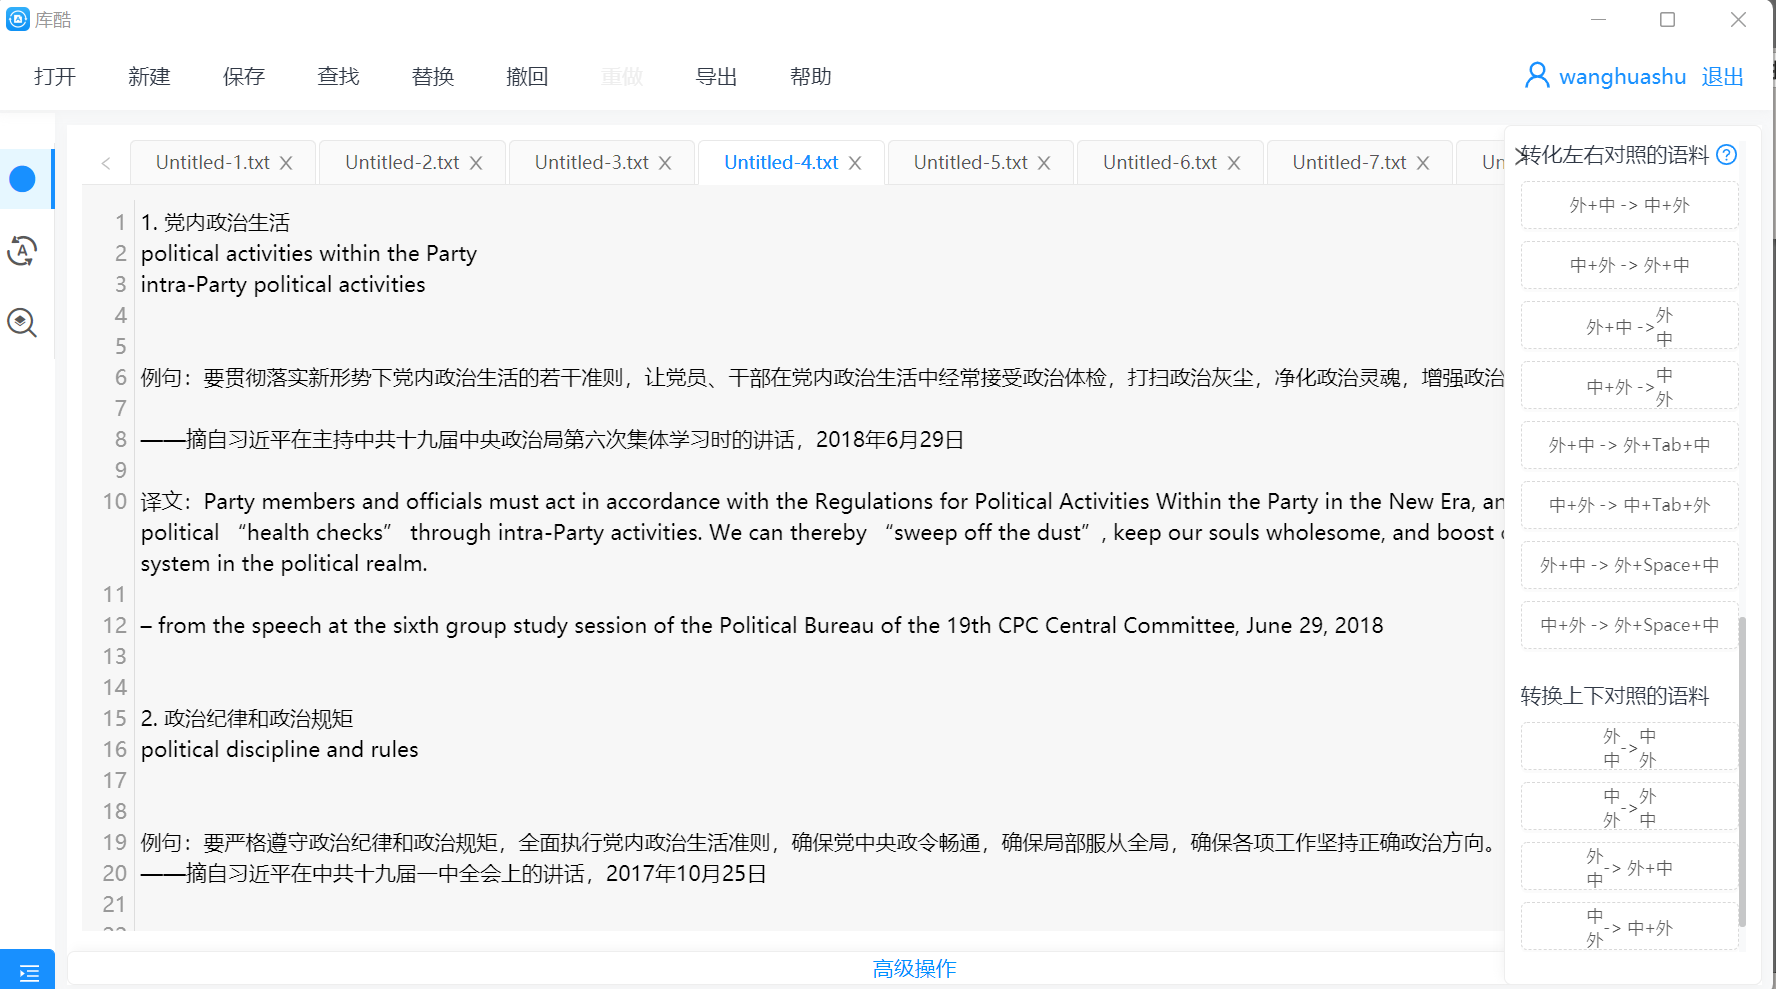The width and height of the screenshot is (1776, 989).
Task: Click the user profile avatar icon
Action: pyautogui.click(x=1536, y=76)
